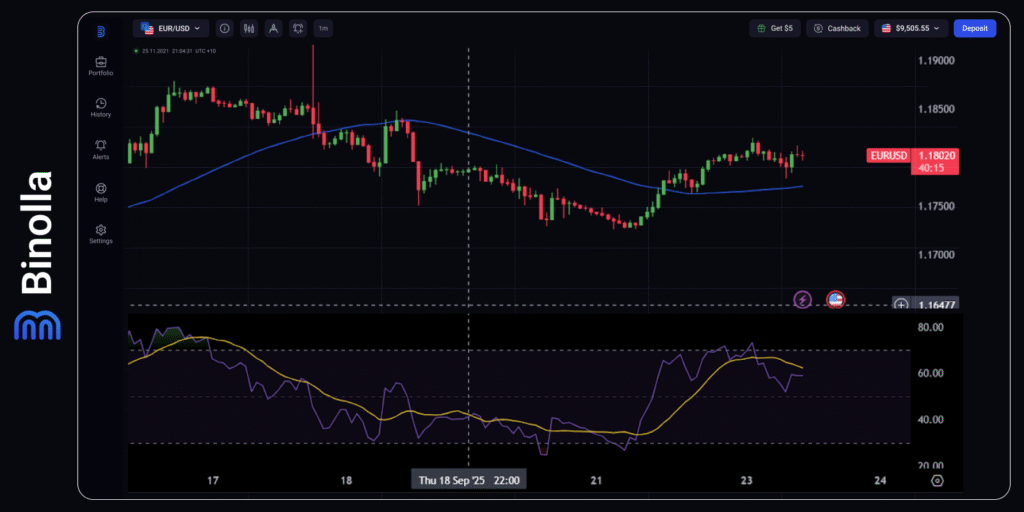1024x512 pixels.
Task: Open the trade History panel
Action: pyautogui.click(x=101, y=104)
